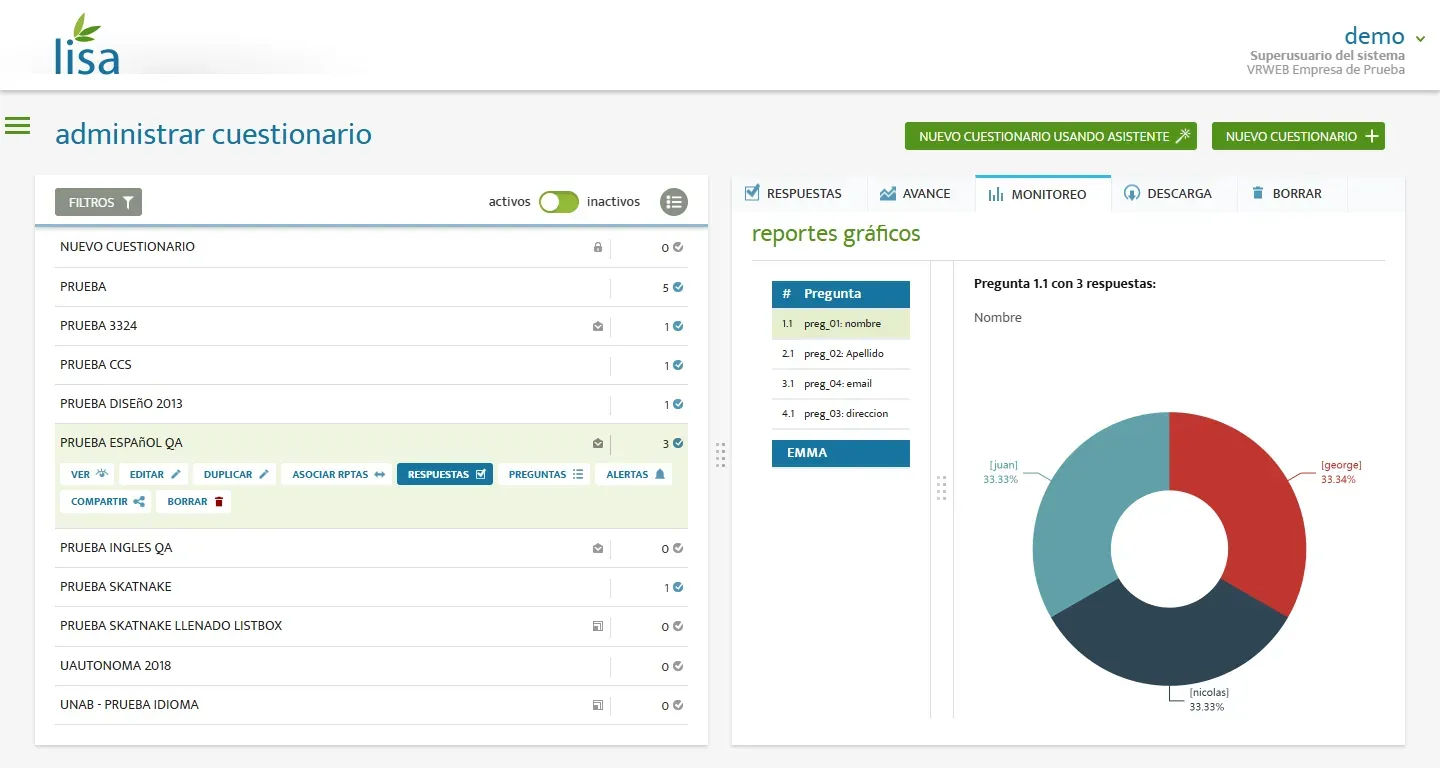
Task: Select the PRUEBA DISEÑO 2013 list row
Action: tap(371, 404)
